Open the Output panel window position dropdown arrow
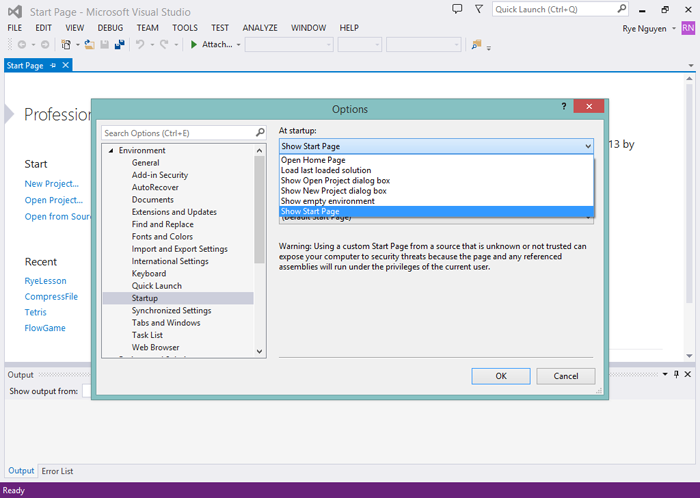Viewport: 700px width, 498px height. pyautogui.click(x=665, y=374)
